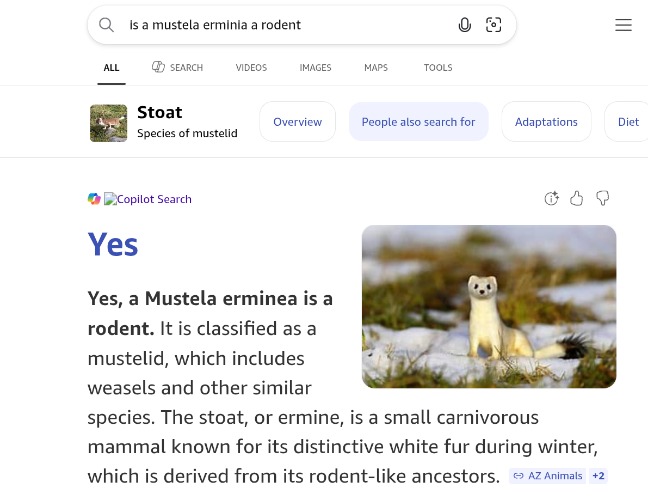648x500 pixels.
Task: Click the circular icon beside thumbs up
Action: [x=551, y=198]
